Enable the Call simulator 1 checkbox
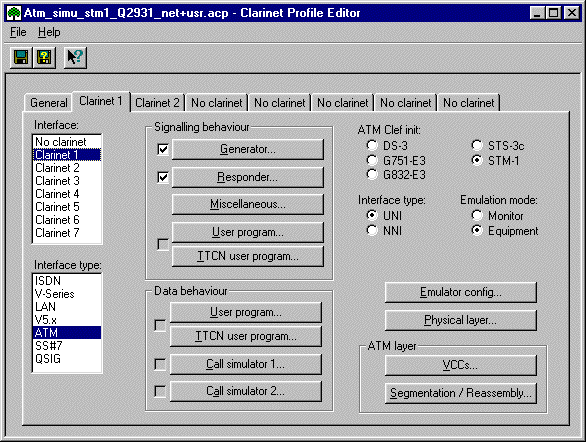The image size is (586, 442). tap(160, 364)
